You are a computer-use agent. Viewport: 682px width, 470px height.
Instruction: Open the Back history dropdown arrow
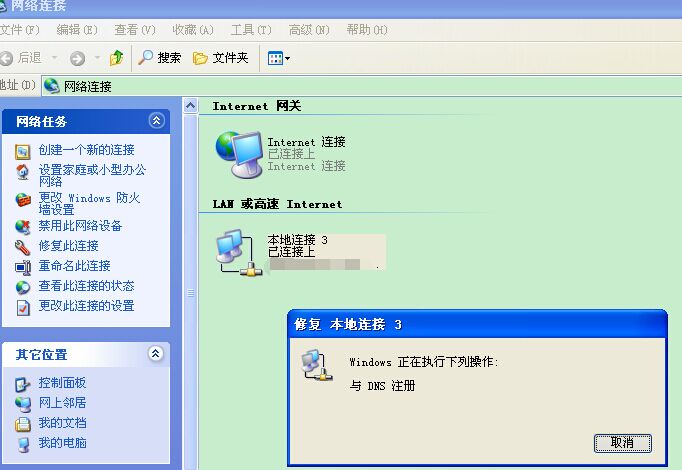[54, 58]
